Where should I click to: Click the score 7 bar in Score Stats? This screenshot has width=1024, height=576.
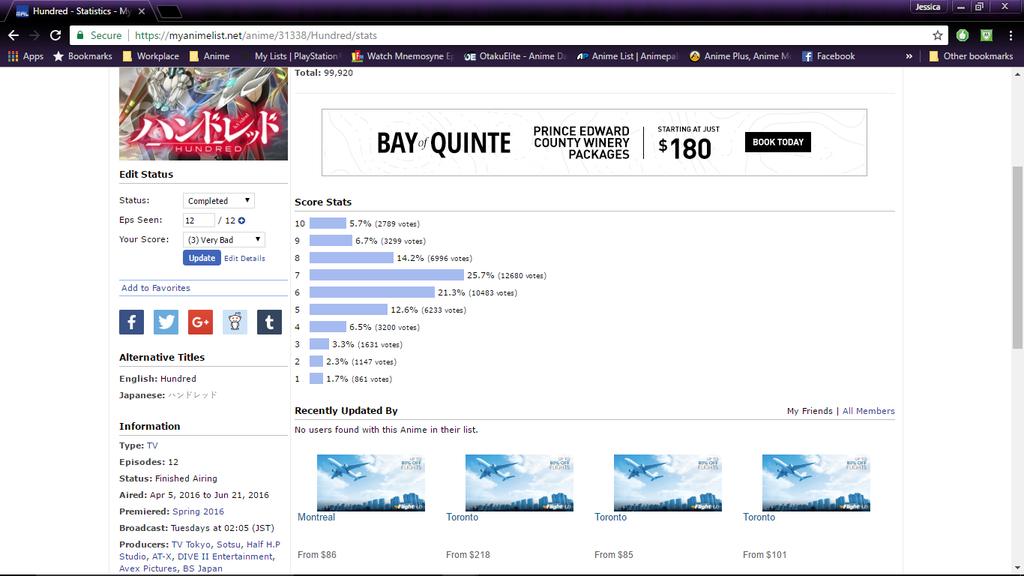click(387, 276)
